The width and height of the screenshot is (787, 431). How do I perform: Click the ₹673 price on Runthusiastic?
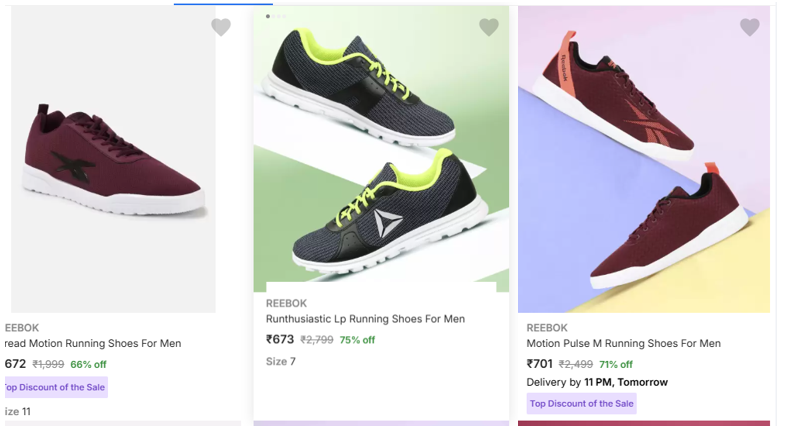(280, 340)
